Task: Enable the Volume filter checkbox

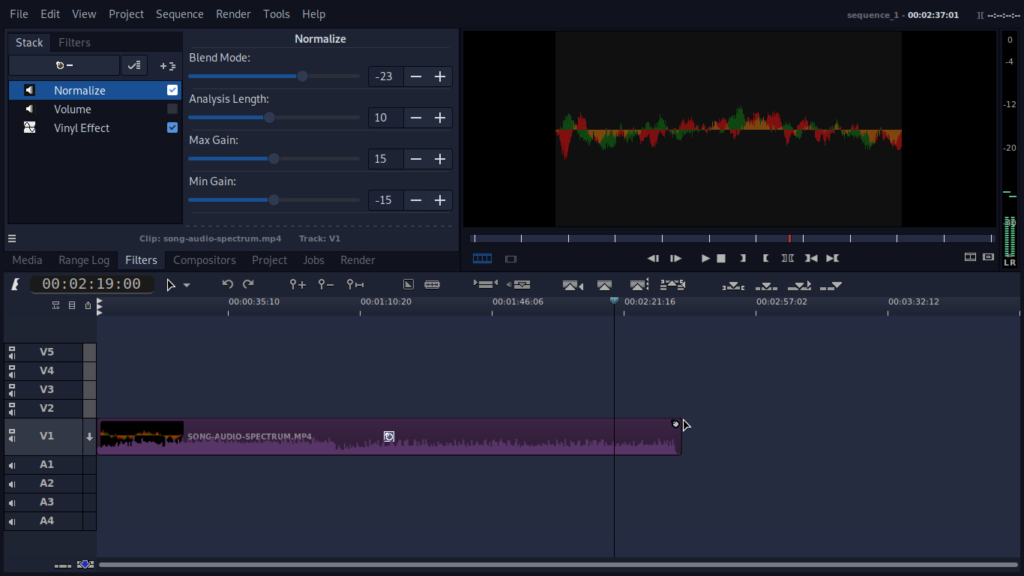Action: tap(172, 109)
